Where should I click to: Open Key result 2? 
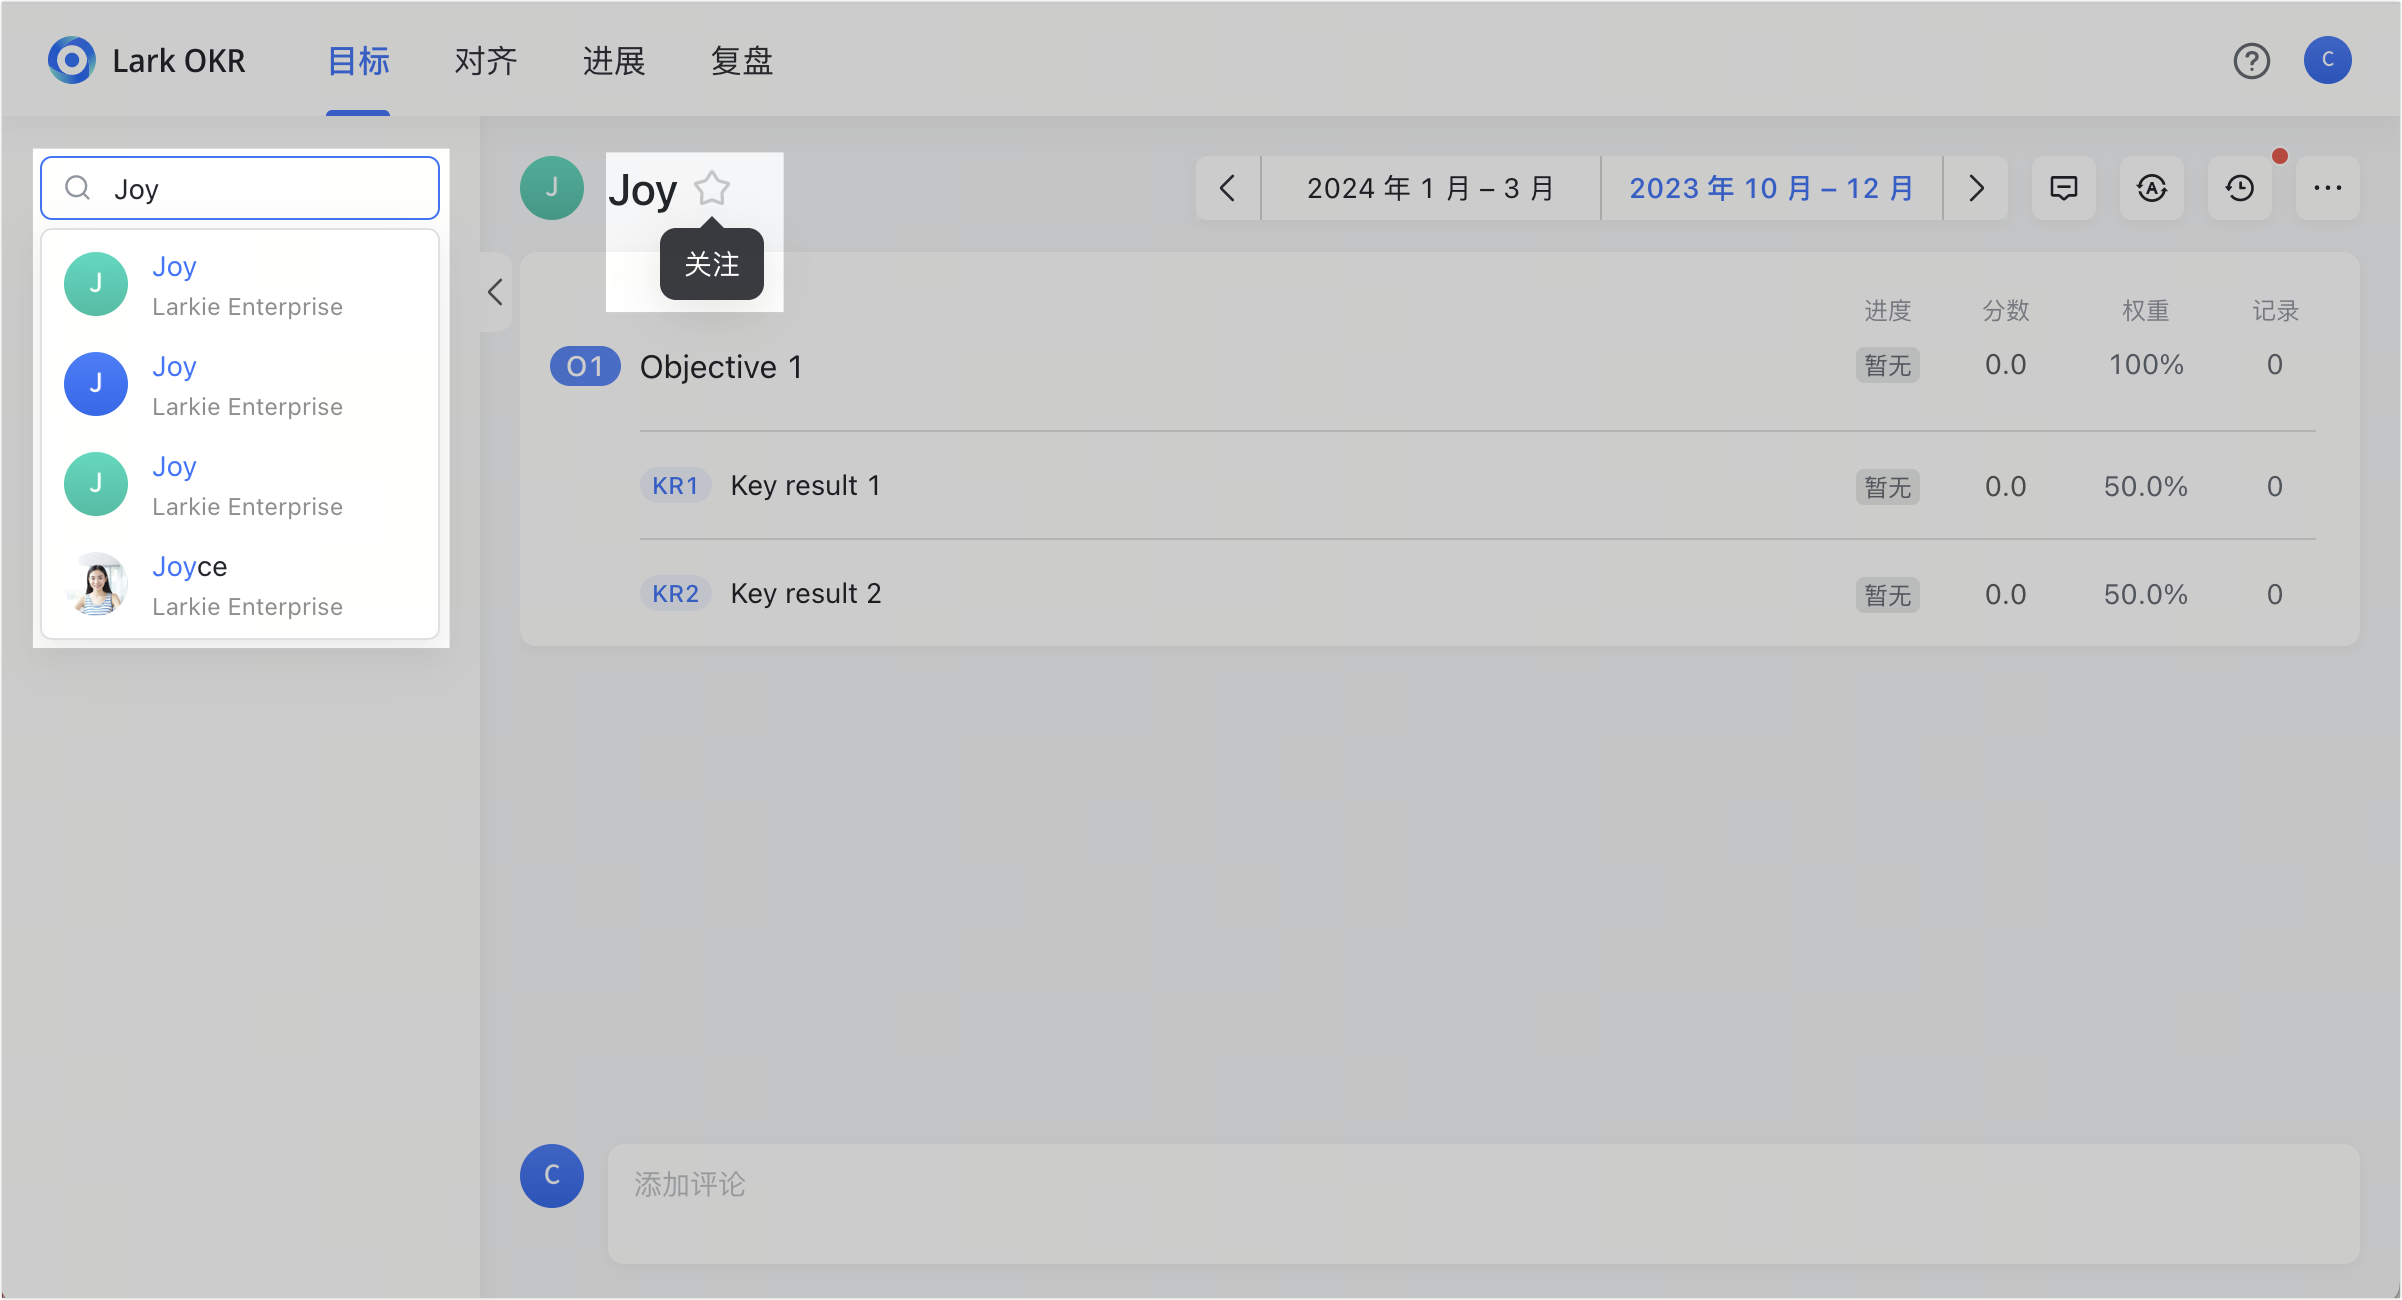coord(805,593)
